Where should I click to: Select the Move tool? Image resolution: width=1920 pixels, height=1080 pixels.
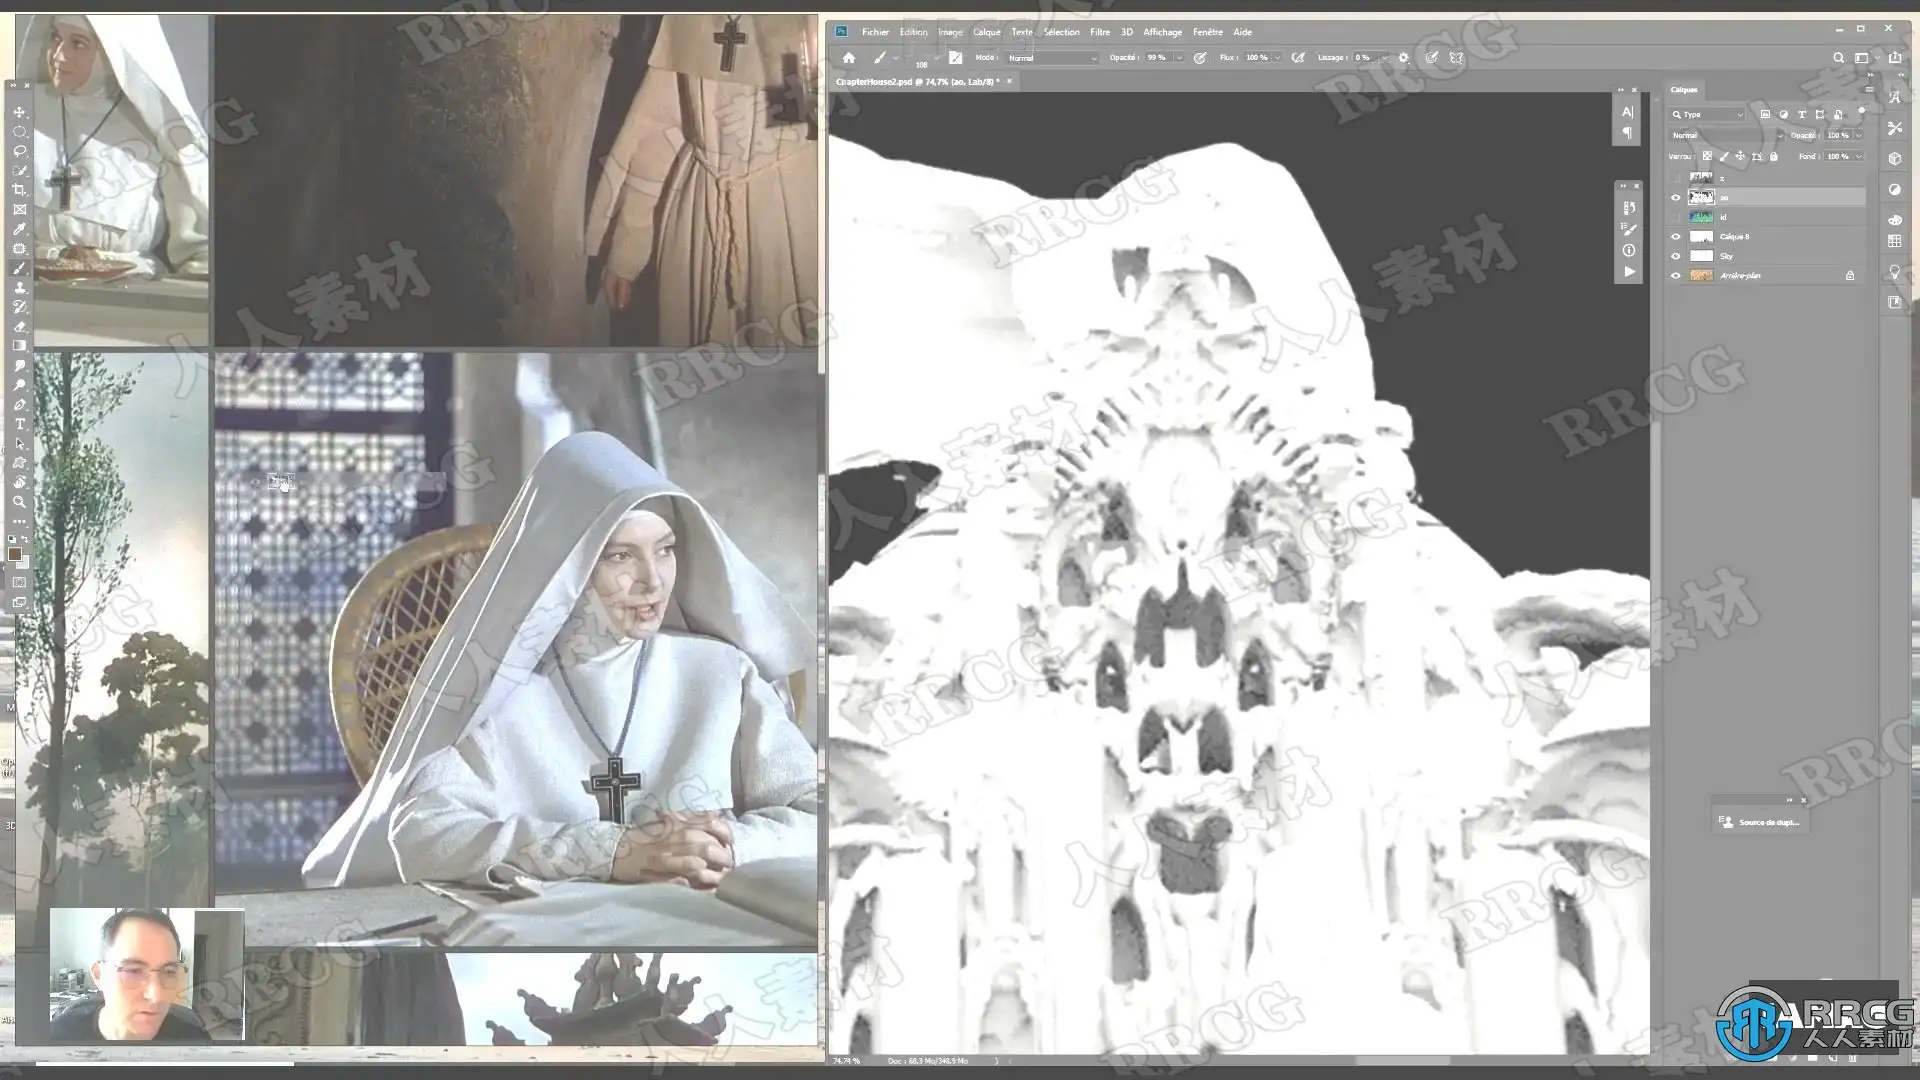point(19,112)
